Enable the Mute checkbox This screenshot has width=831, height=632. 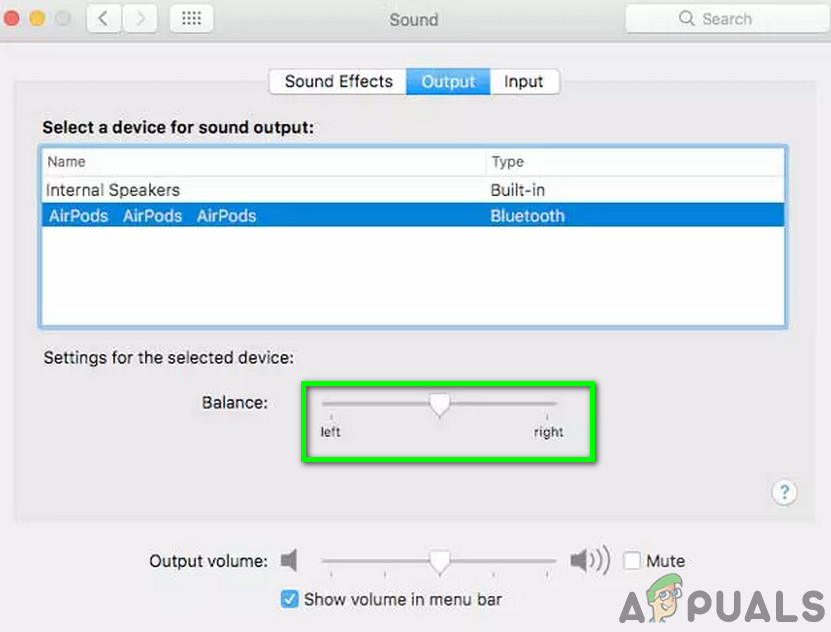tap(632, 560)
